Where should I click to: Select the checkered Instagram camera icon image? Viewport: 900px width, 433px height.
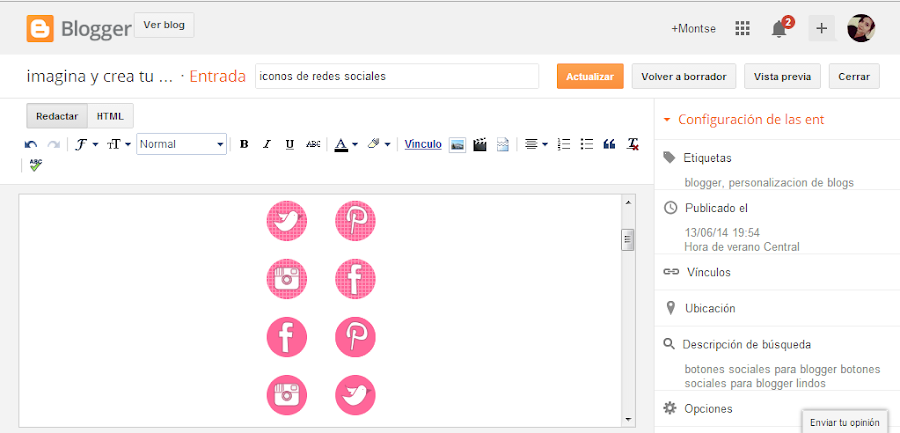(286, 279)
